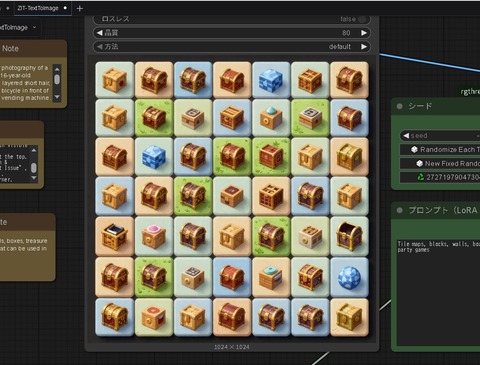
Task: Toggle the ロスレス switch showing false
Action: 361,19
